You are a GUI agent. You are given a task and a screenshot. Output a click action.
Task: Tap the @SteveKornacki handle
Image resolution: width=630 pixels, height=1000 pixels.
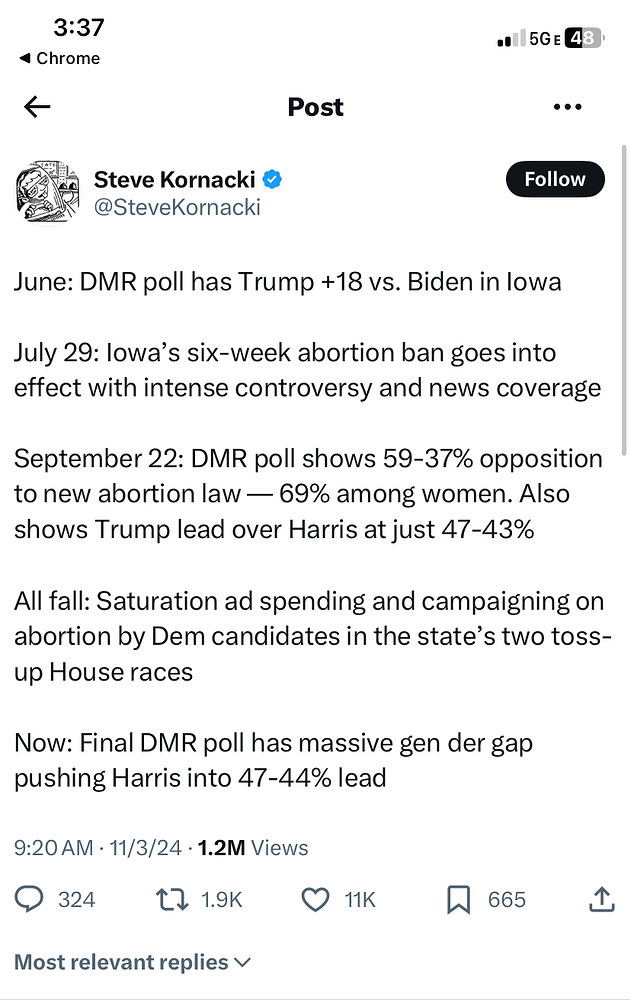coord(176,207)
